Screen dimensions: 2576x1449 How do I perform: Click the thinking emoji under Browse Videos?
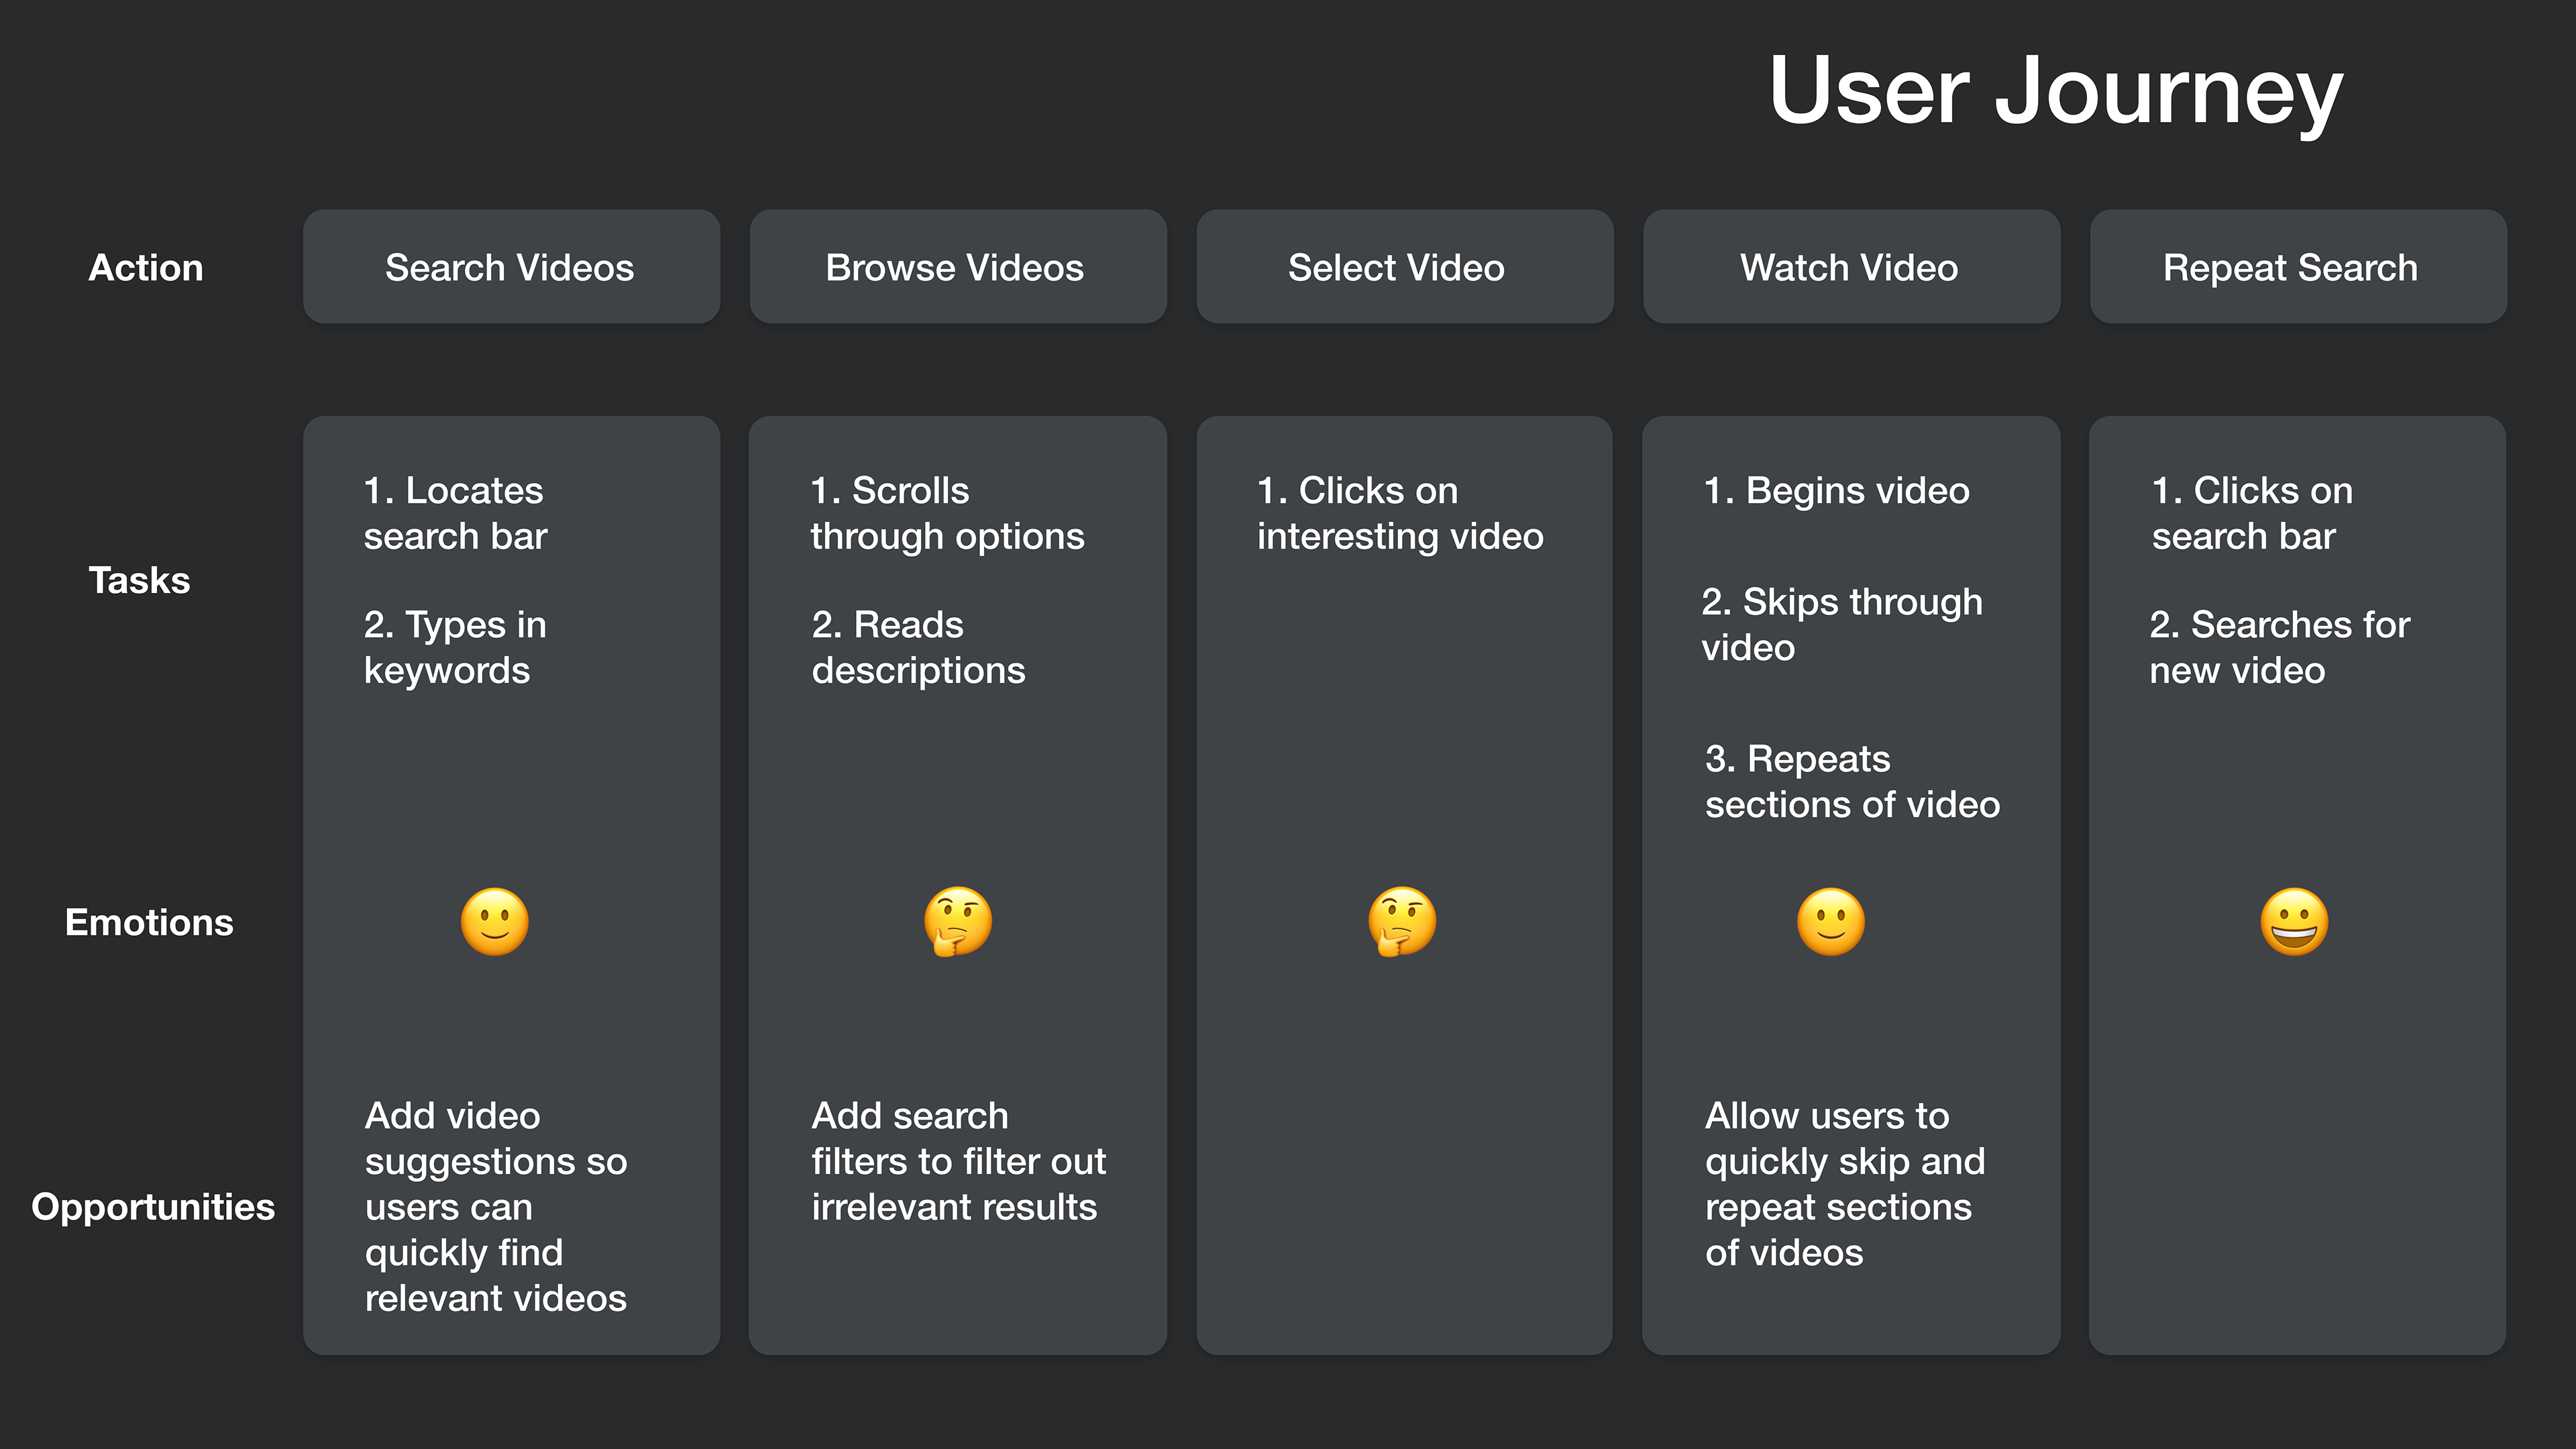(957, 921)
